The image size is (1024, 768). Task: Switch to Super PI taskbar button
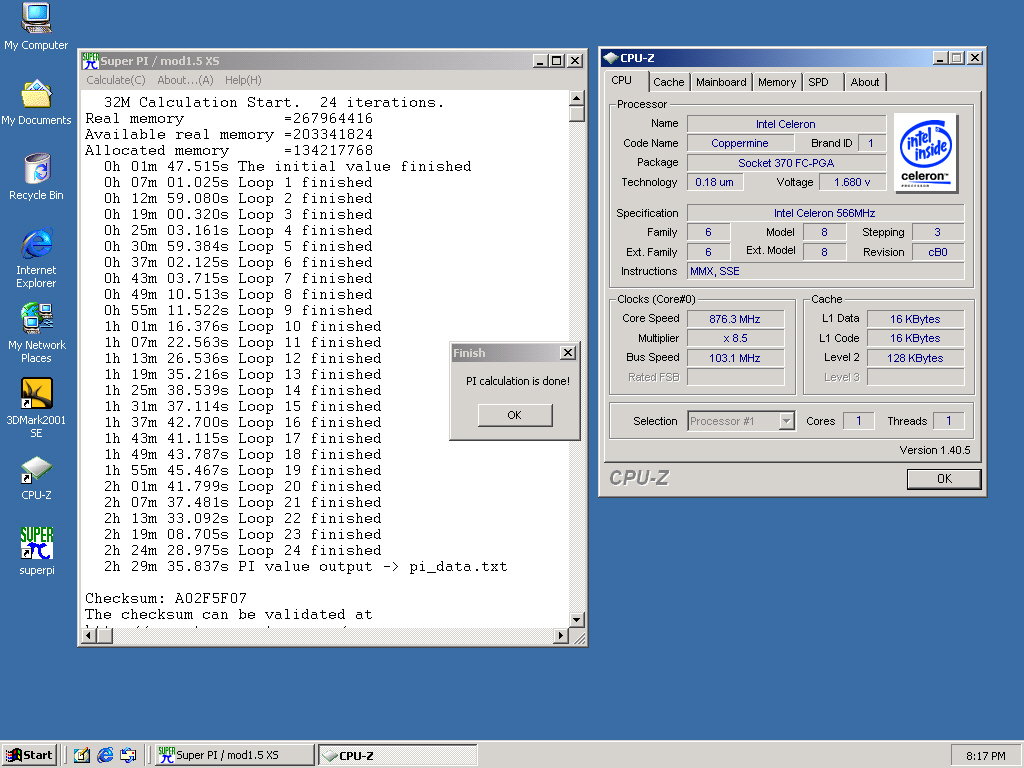tap(235, 755)
